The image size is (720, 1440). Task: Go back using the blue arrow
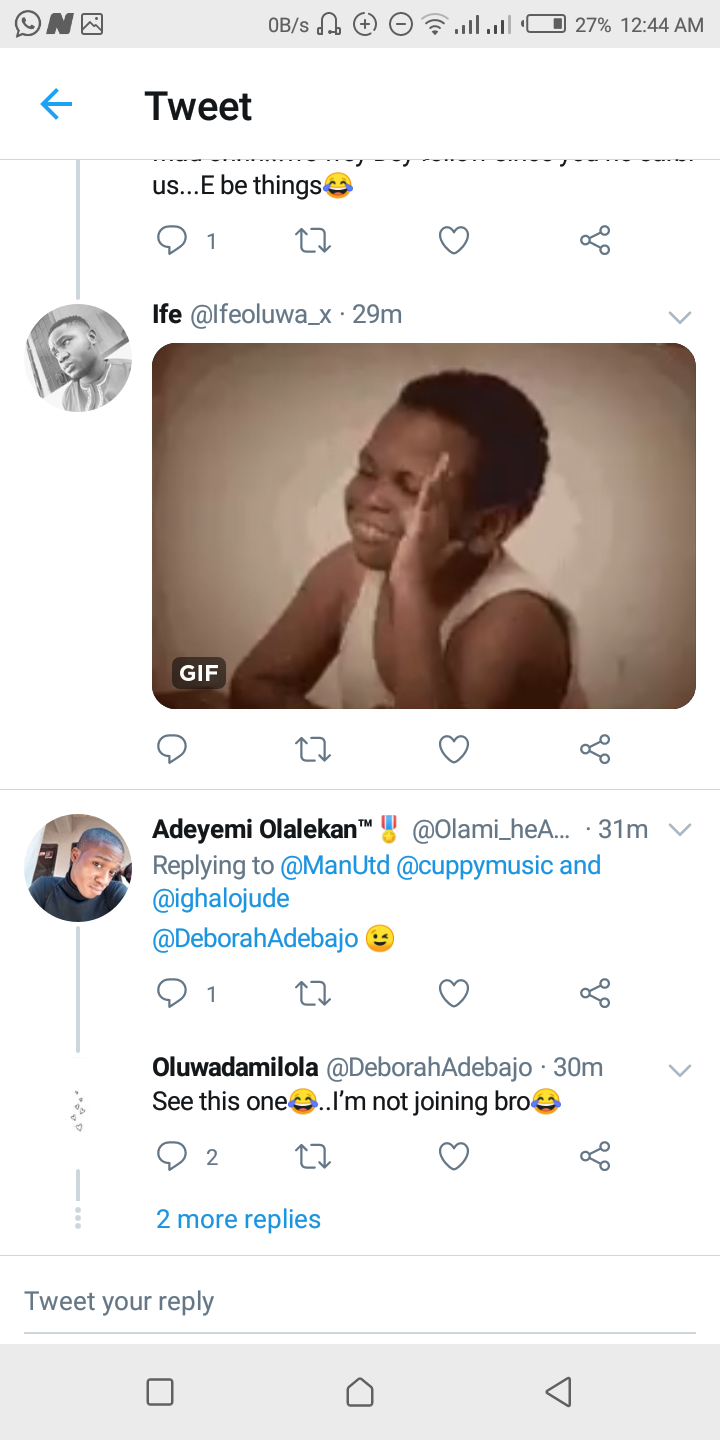coord(56,104)
